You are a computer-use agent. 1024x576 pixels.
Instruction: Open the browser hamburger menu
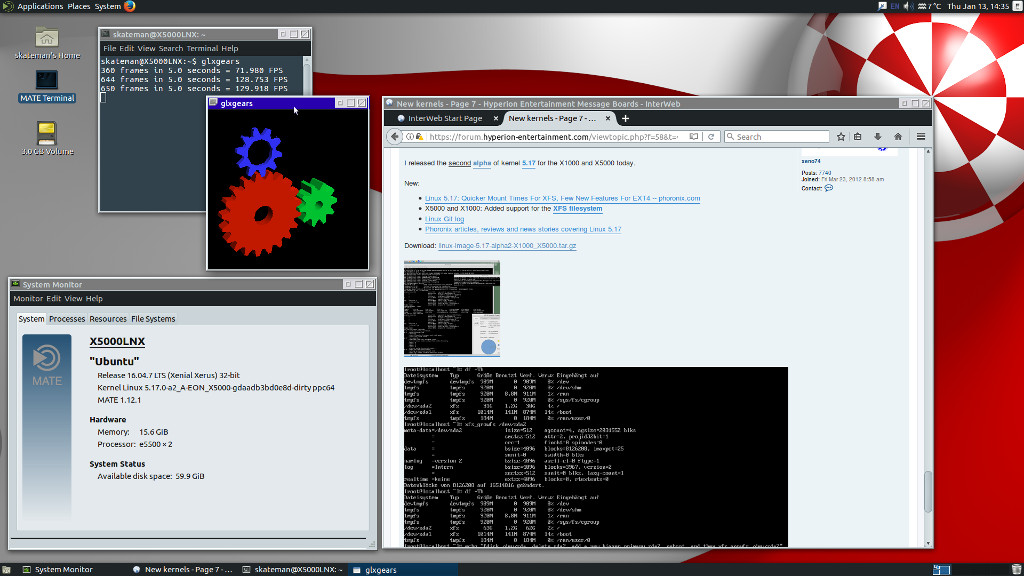pos(921,136)
